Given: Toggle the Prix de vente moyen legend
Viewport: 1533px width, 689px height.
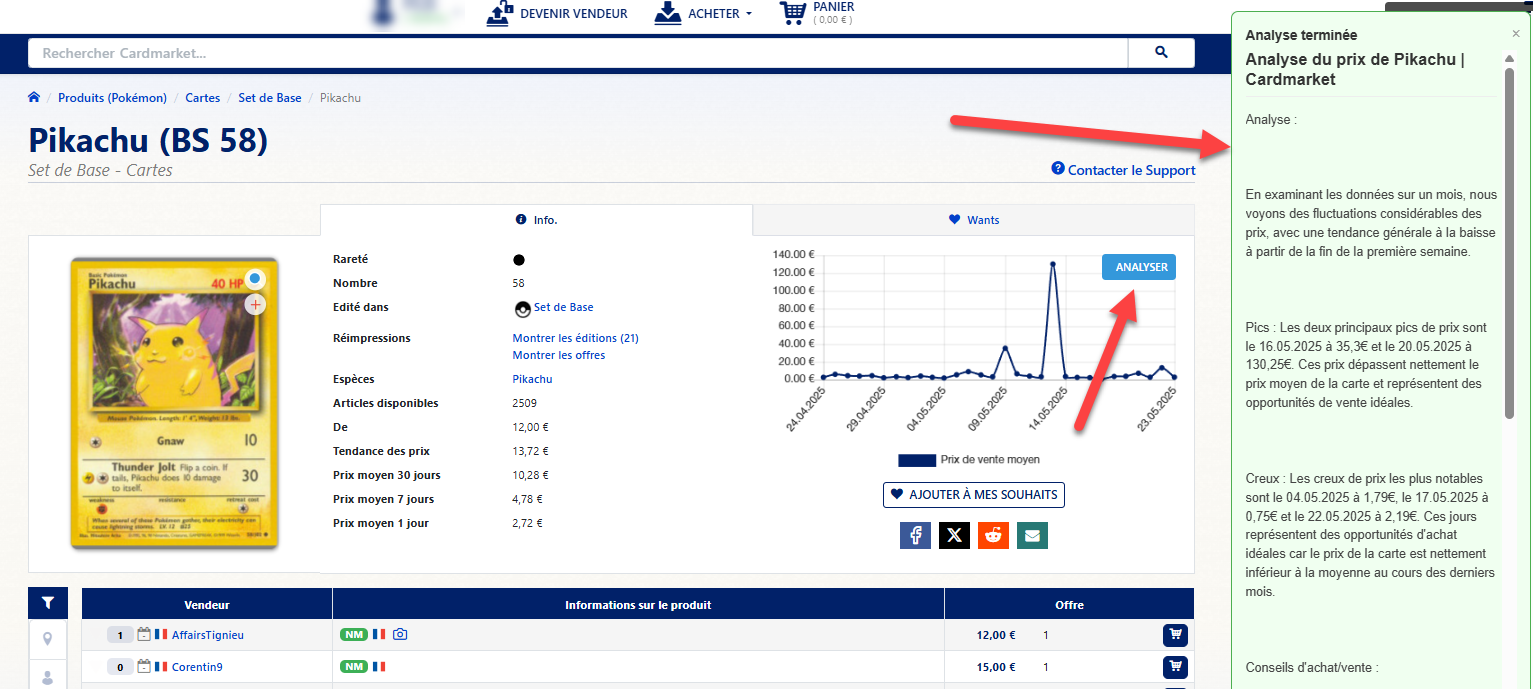Looking at the screenshot, I should [x=968, y=460].
